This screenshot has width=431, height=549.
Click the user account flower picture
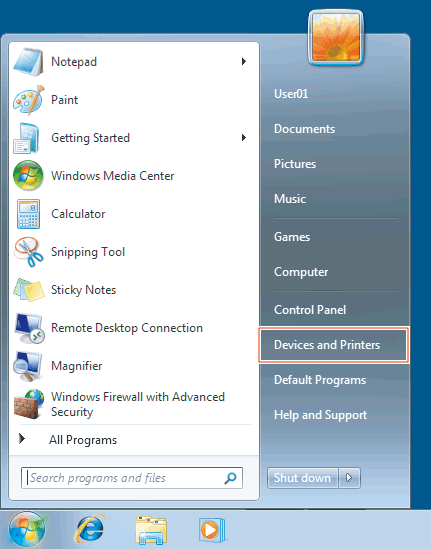(x=336, y=38)
